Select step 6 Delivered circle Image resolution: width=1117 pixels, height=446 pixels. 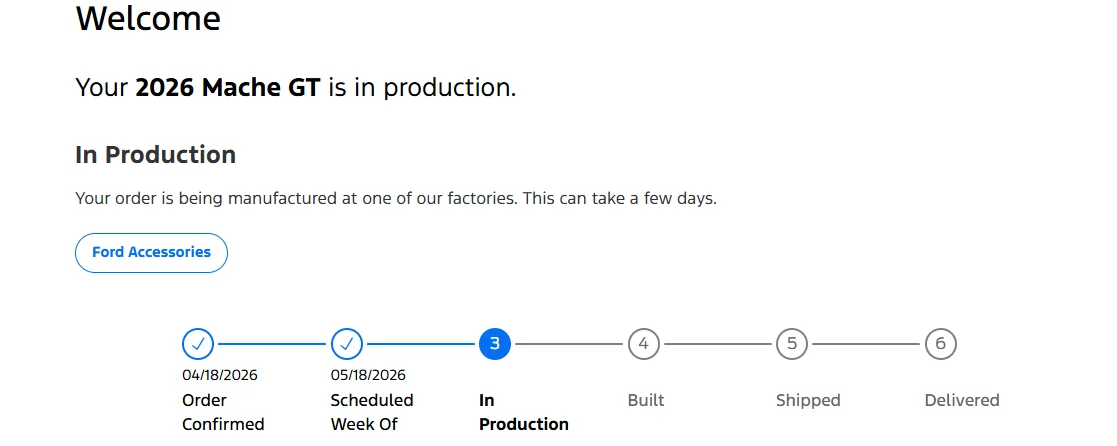tap(941, 344)
